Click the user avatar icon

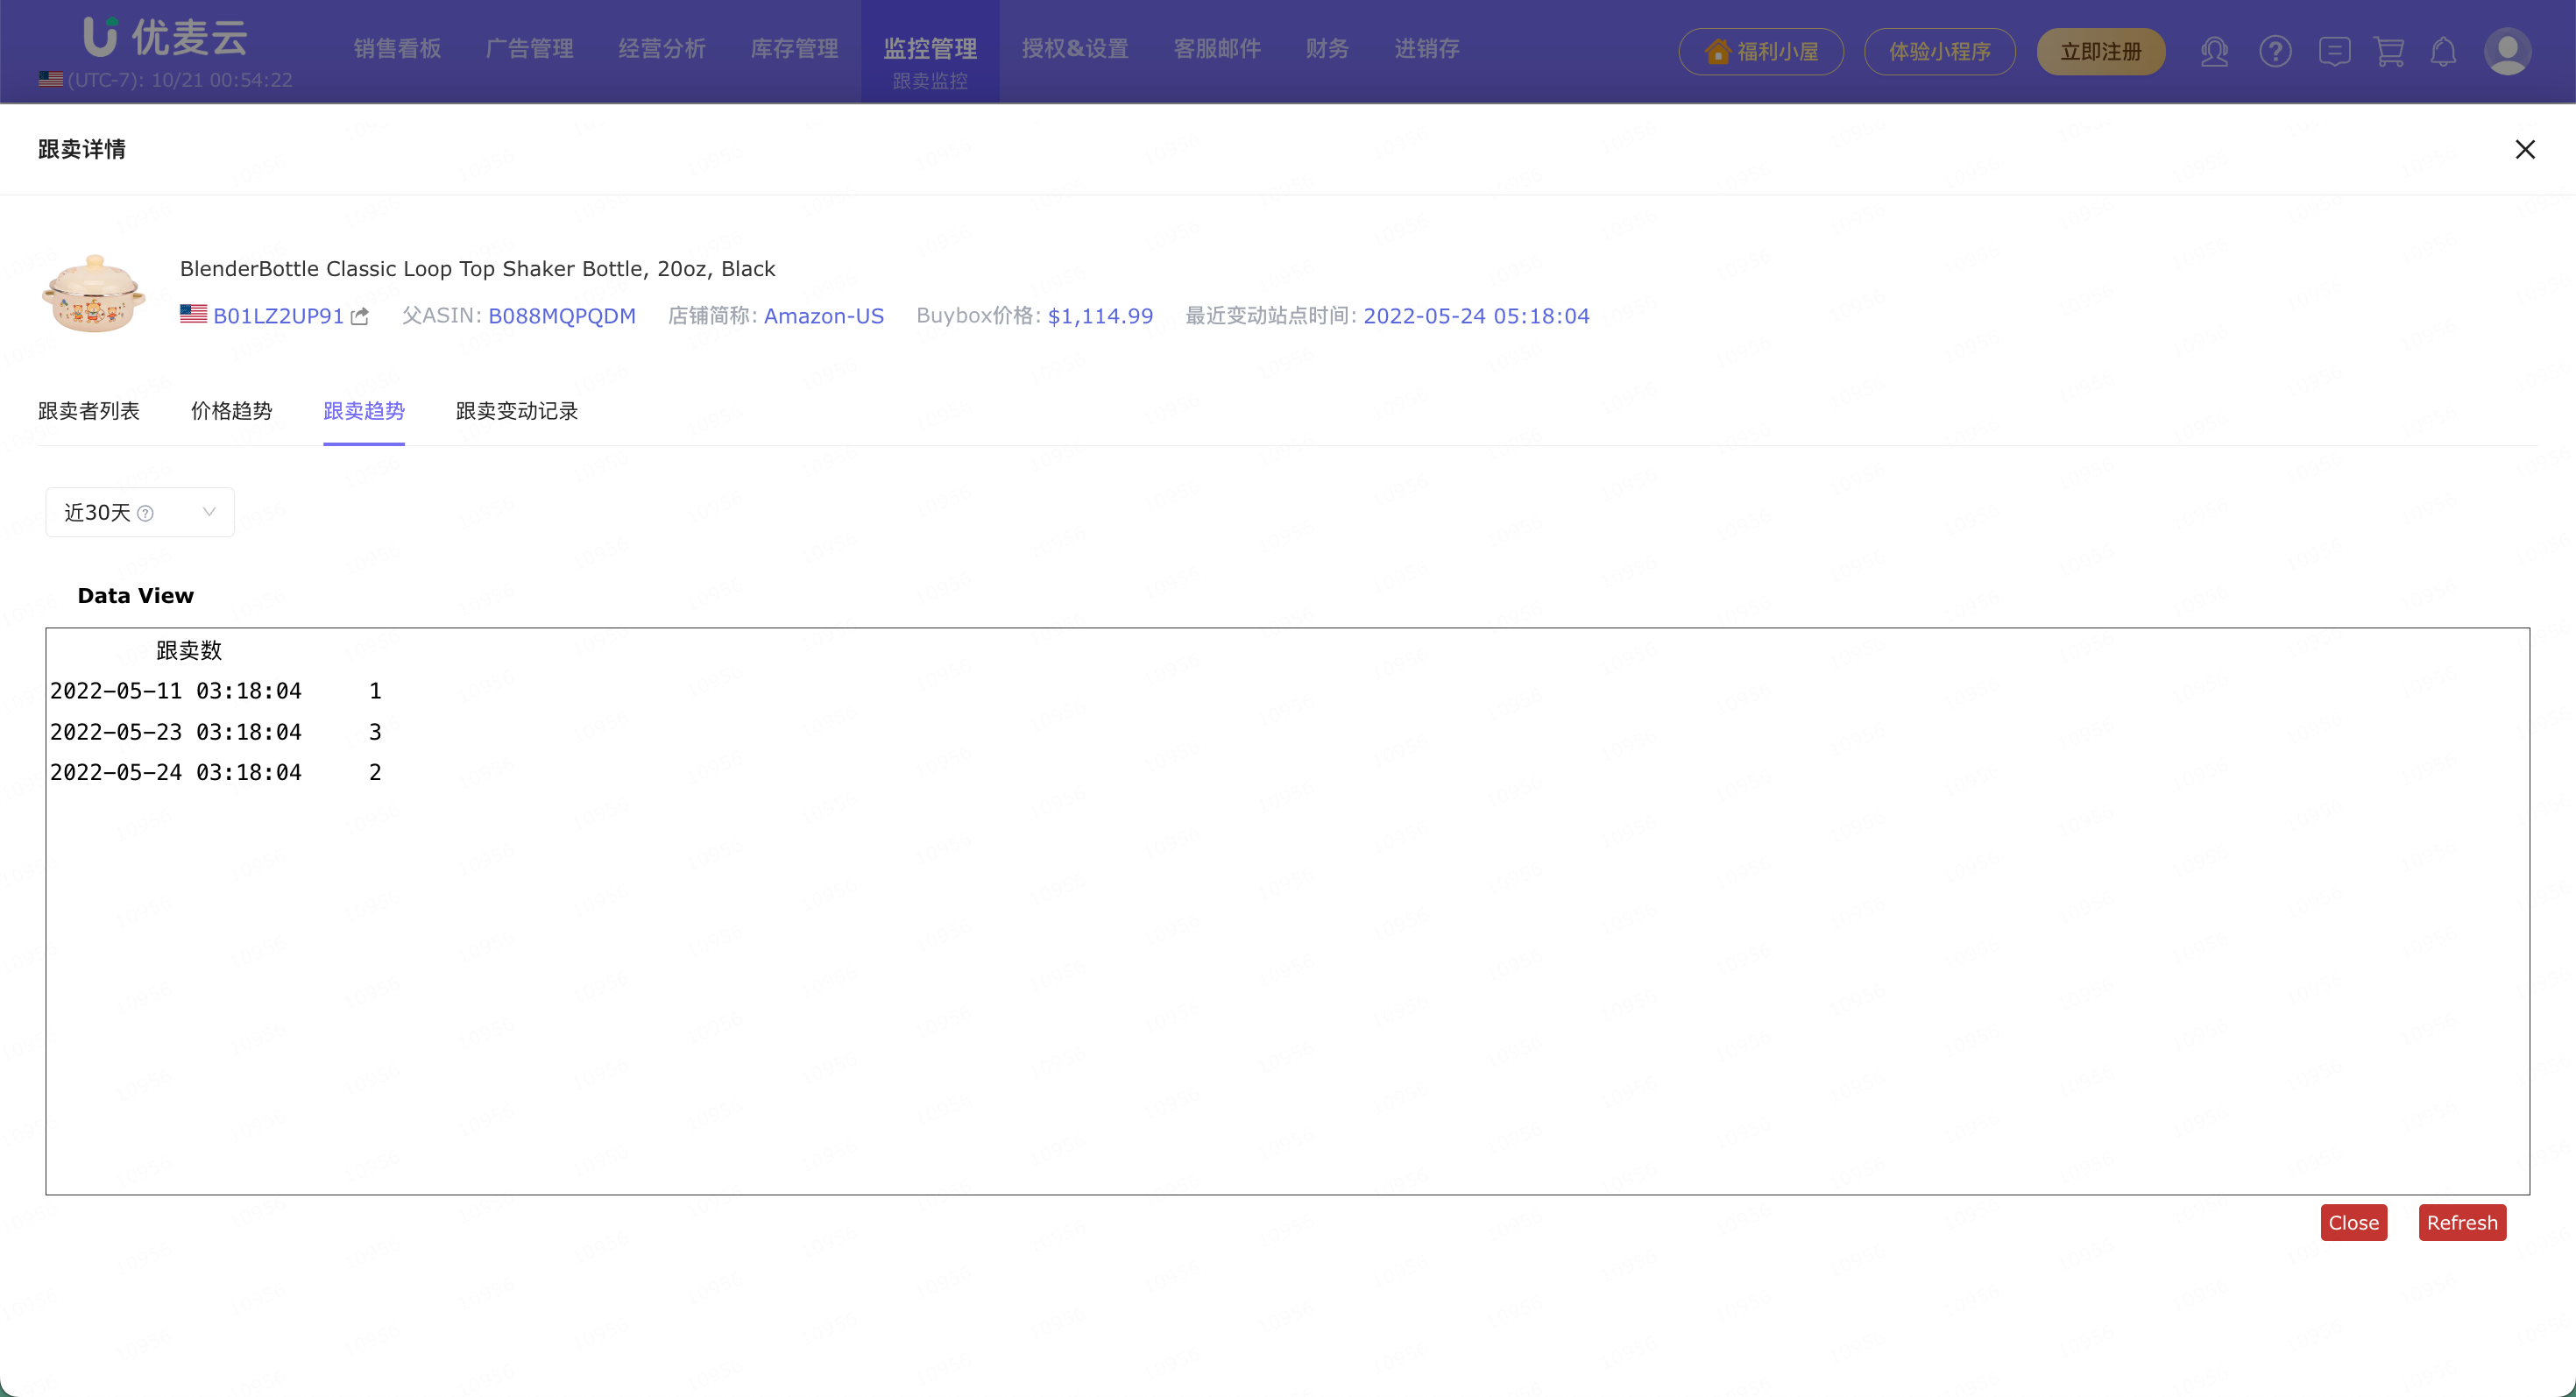click(2507, 51)
